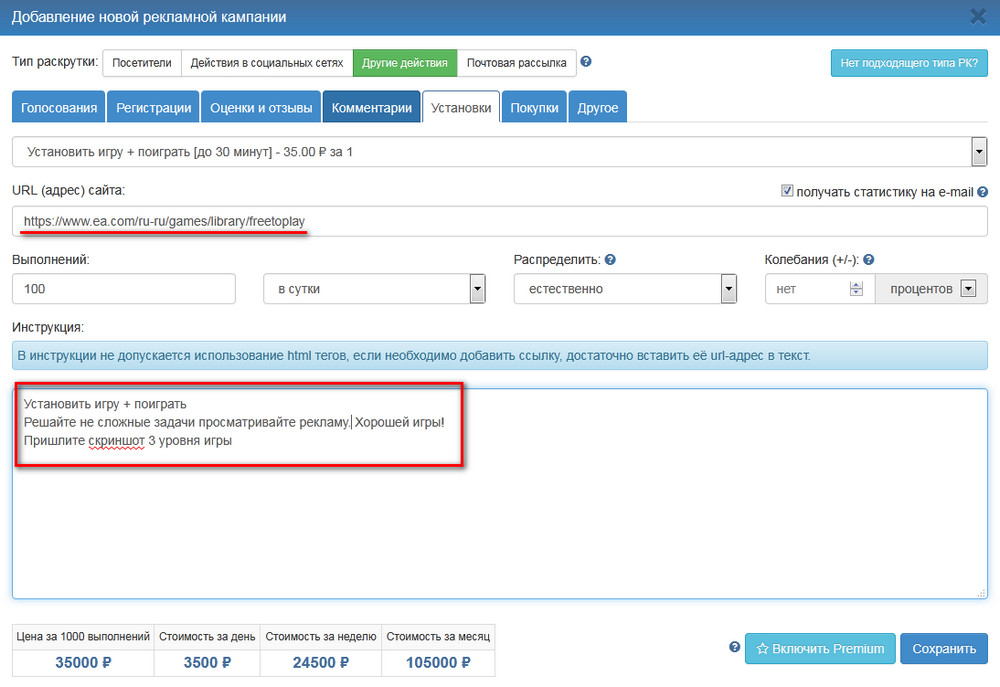Click the URL address input field
The height and width of the screenshot is (687, 1000).
click(x=500, y=221)
